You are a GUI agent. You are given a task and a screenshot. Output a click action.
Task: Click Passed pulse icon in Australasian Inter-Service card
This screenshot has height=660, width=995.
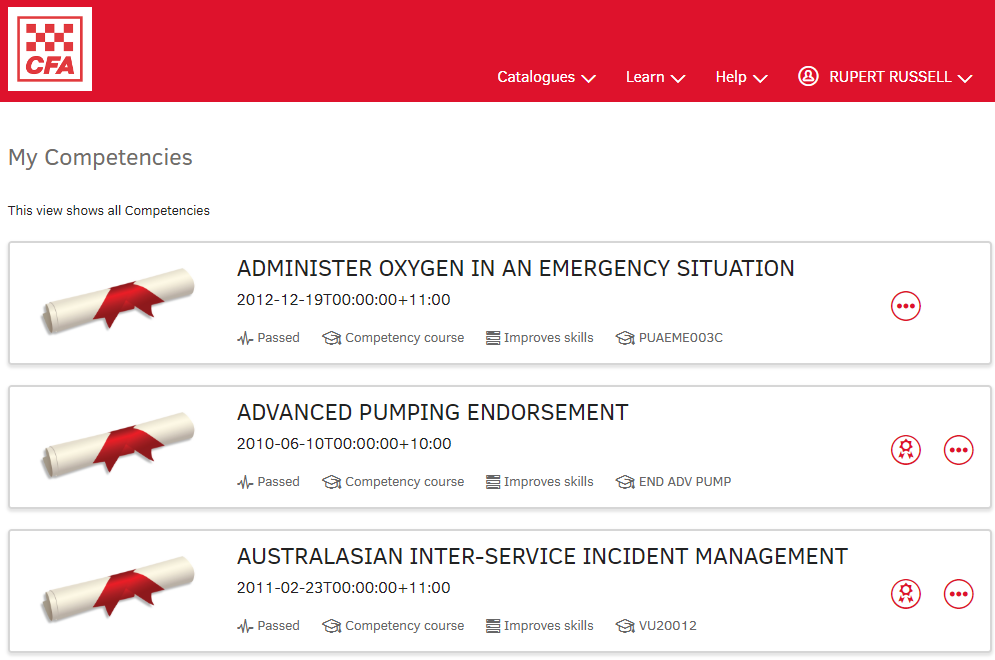tap(245, 626)
